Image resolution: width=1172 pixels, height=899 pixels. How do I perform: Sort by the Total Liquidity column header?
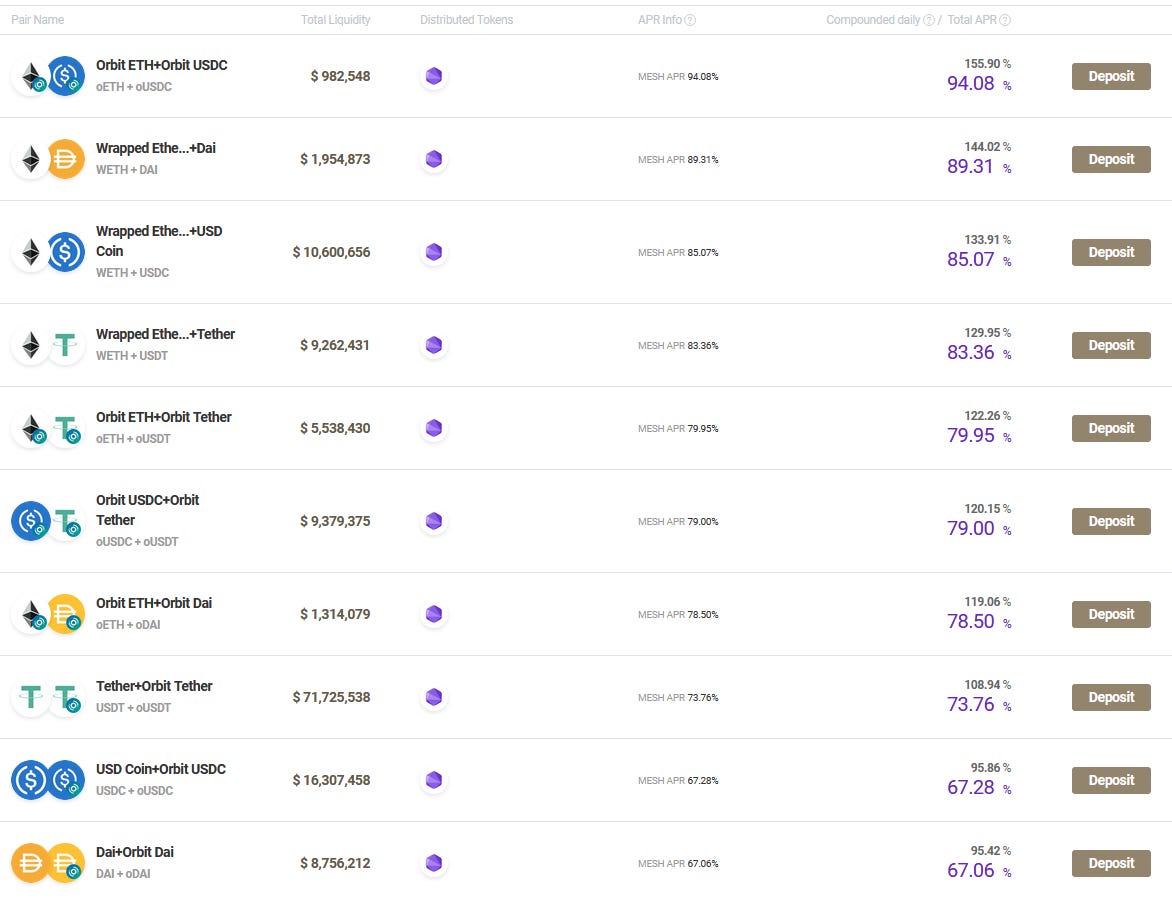[336, 20]
